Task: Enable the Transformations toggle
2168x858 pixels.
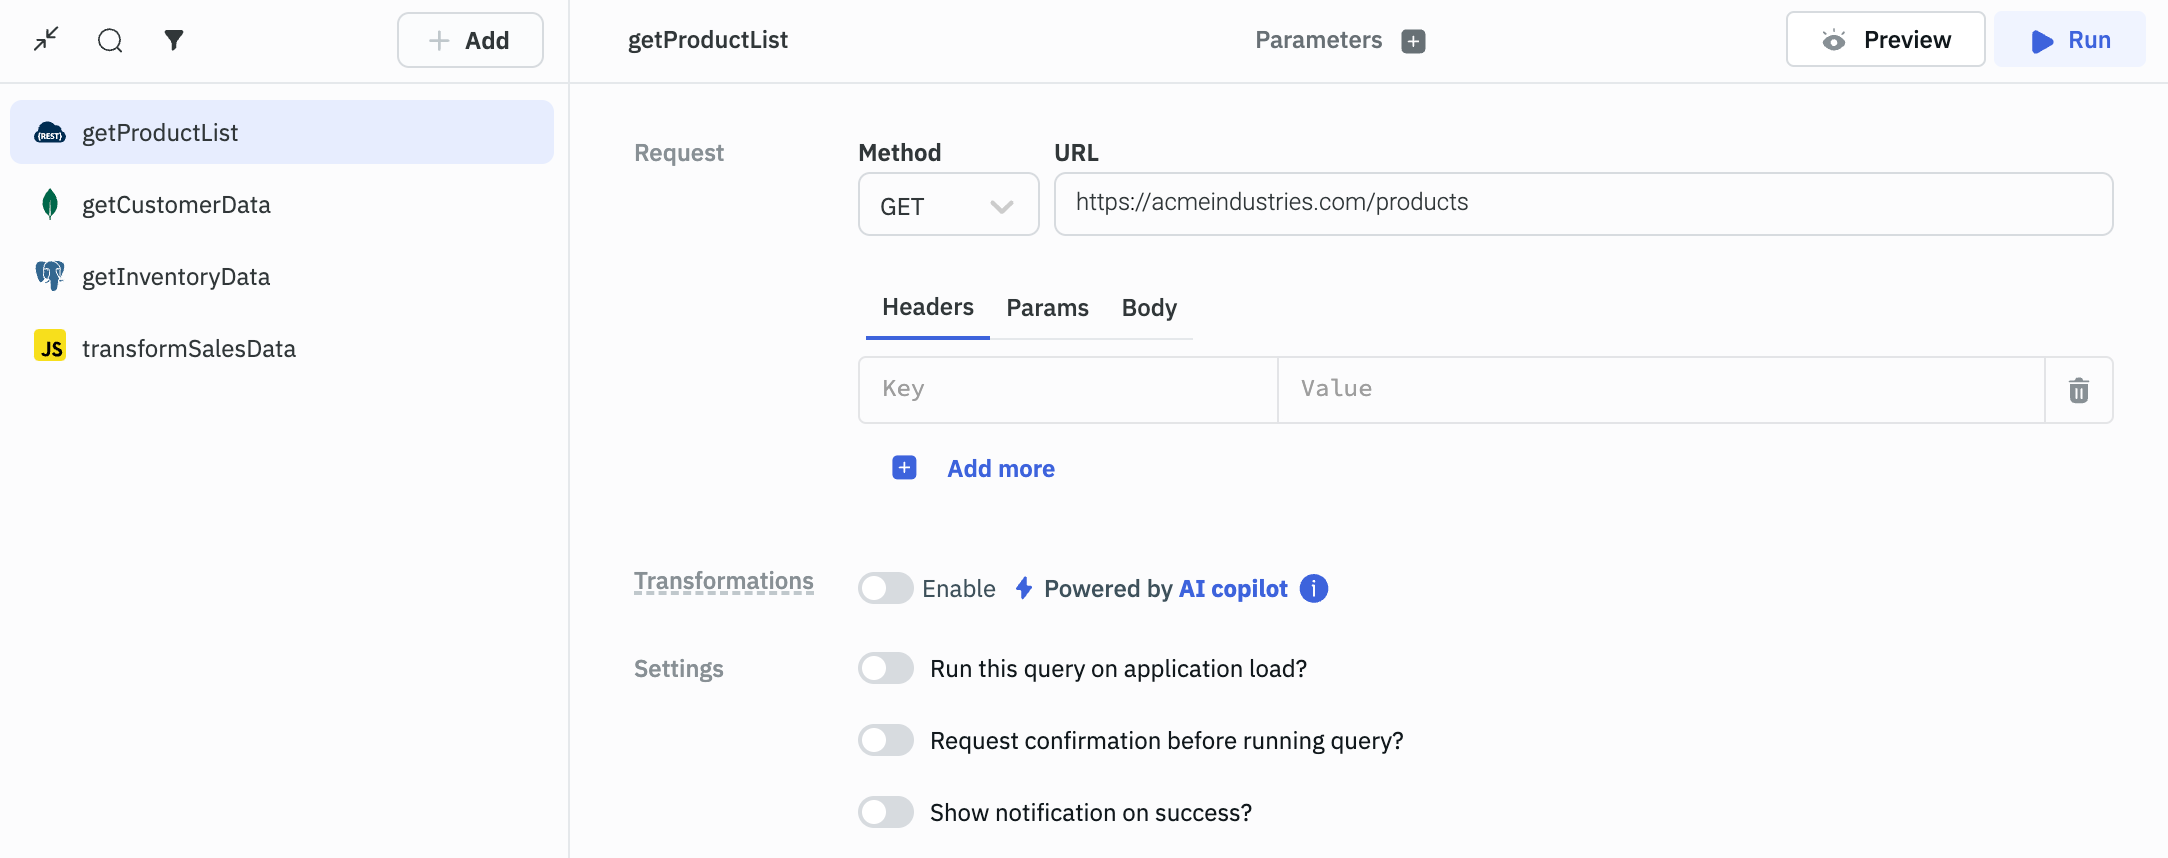Action: coord(886,589)
